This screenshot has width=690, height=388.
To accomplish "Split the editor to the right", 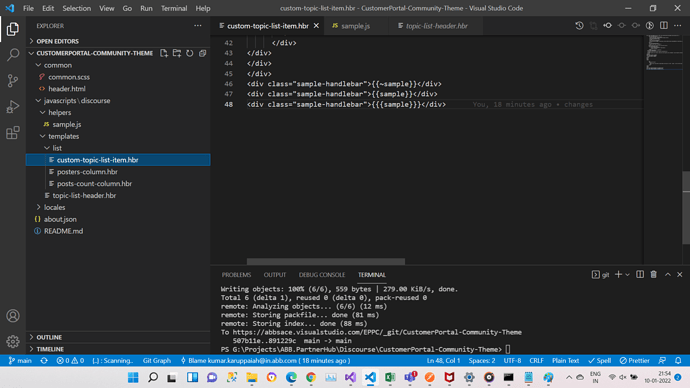I will pyautogui.click(x=664, y=26).
